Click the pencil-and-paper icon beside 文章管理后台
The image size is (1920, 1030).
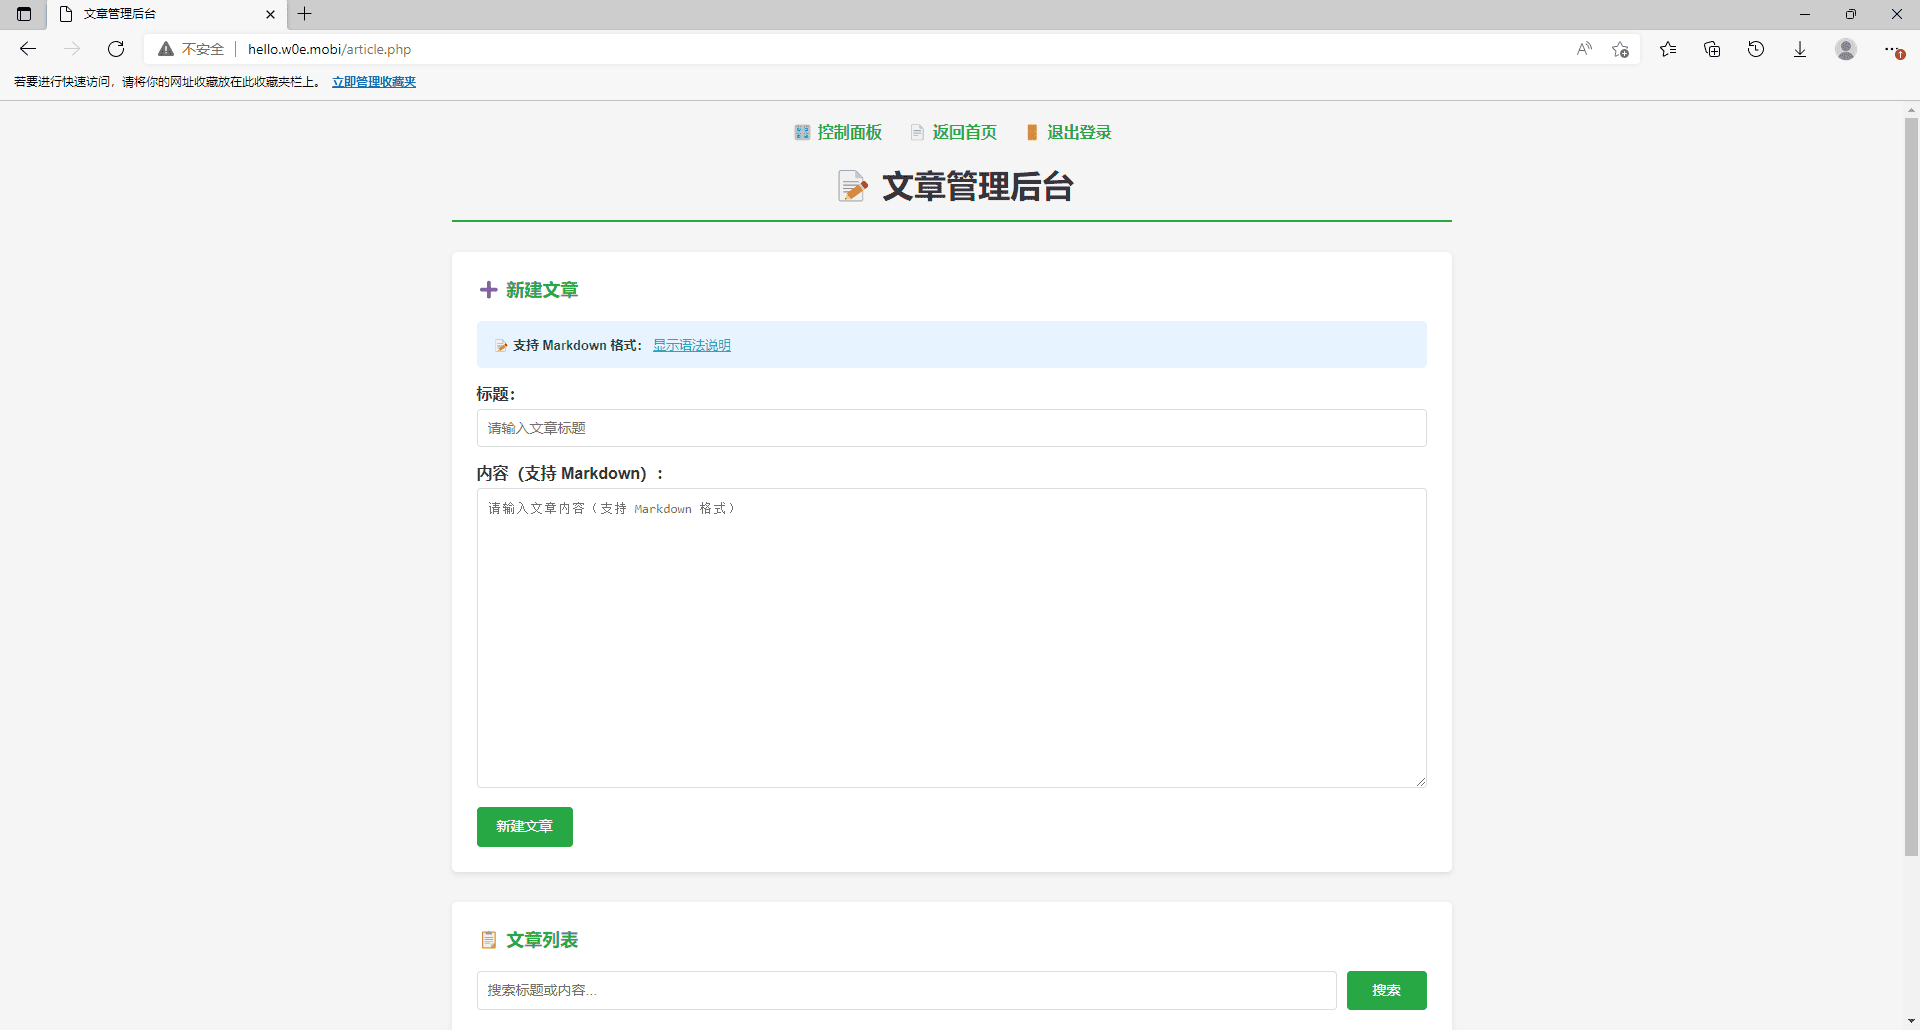(x=852, y=186)
